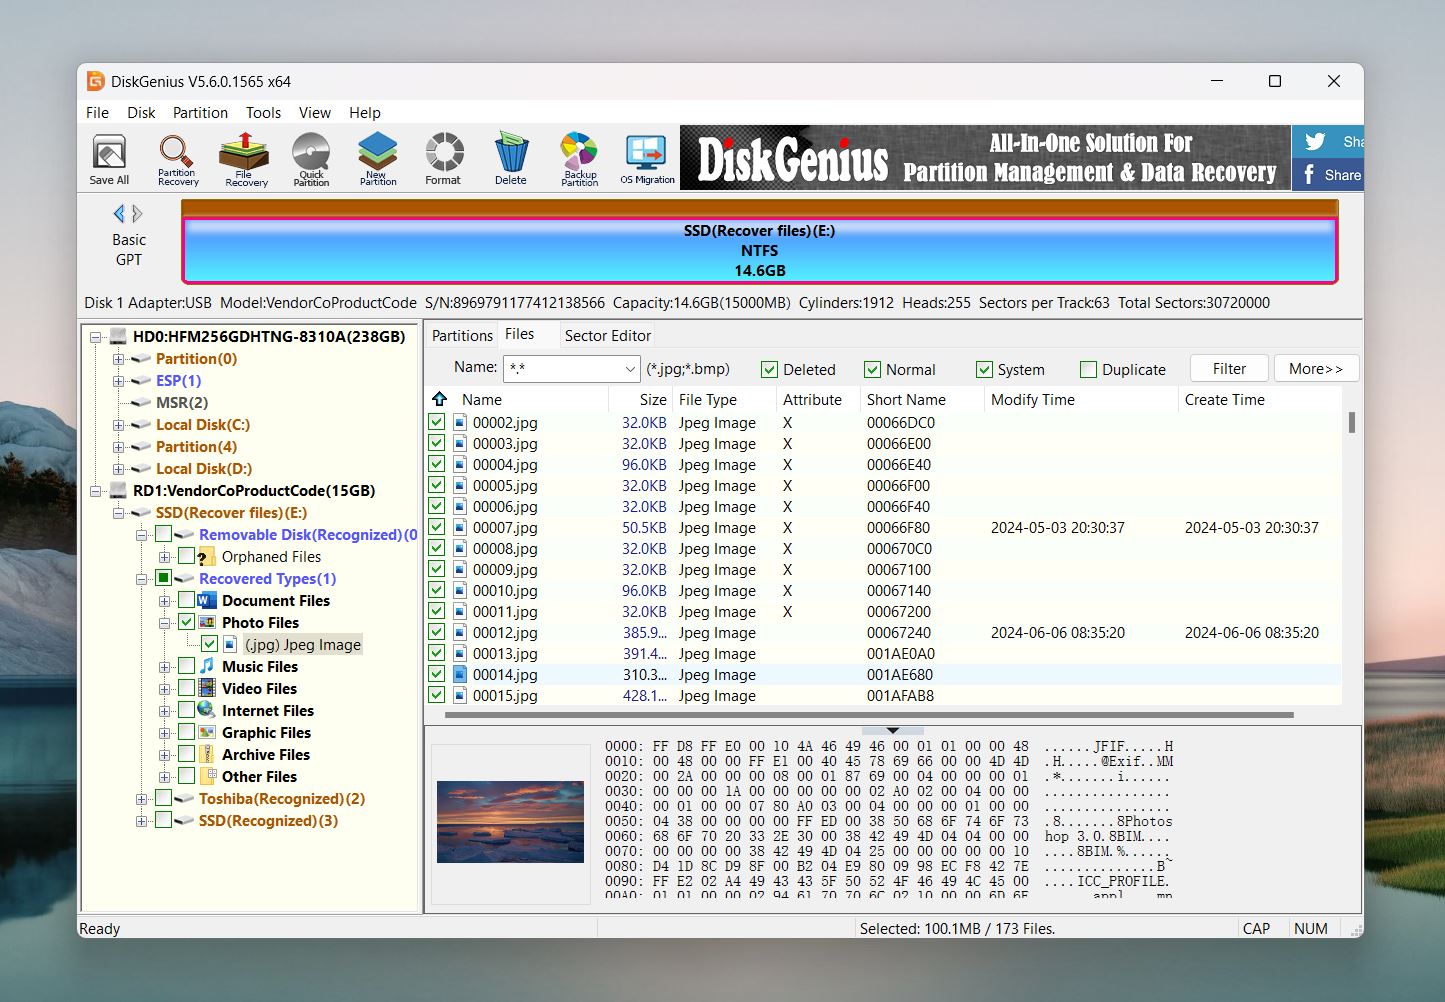Sort by Short Name column header

pyautogui.click(x=922, y=399)
